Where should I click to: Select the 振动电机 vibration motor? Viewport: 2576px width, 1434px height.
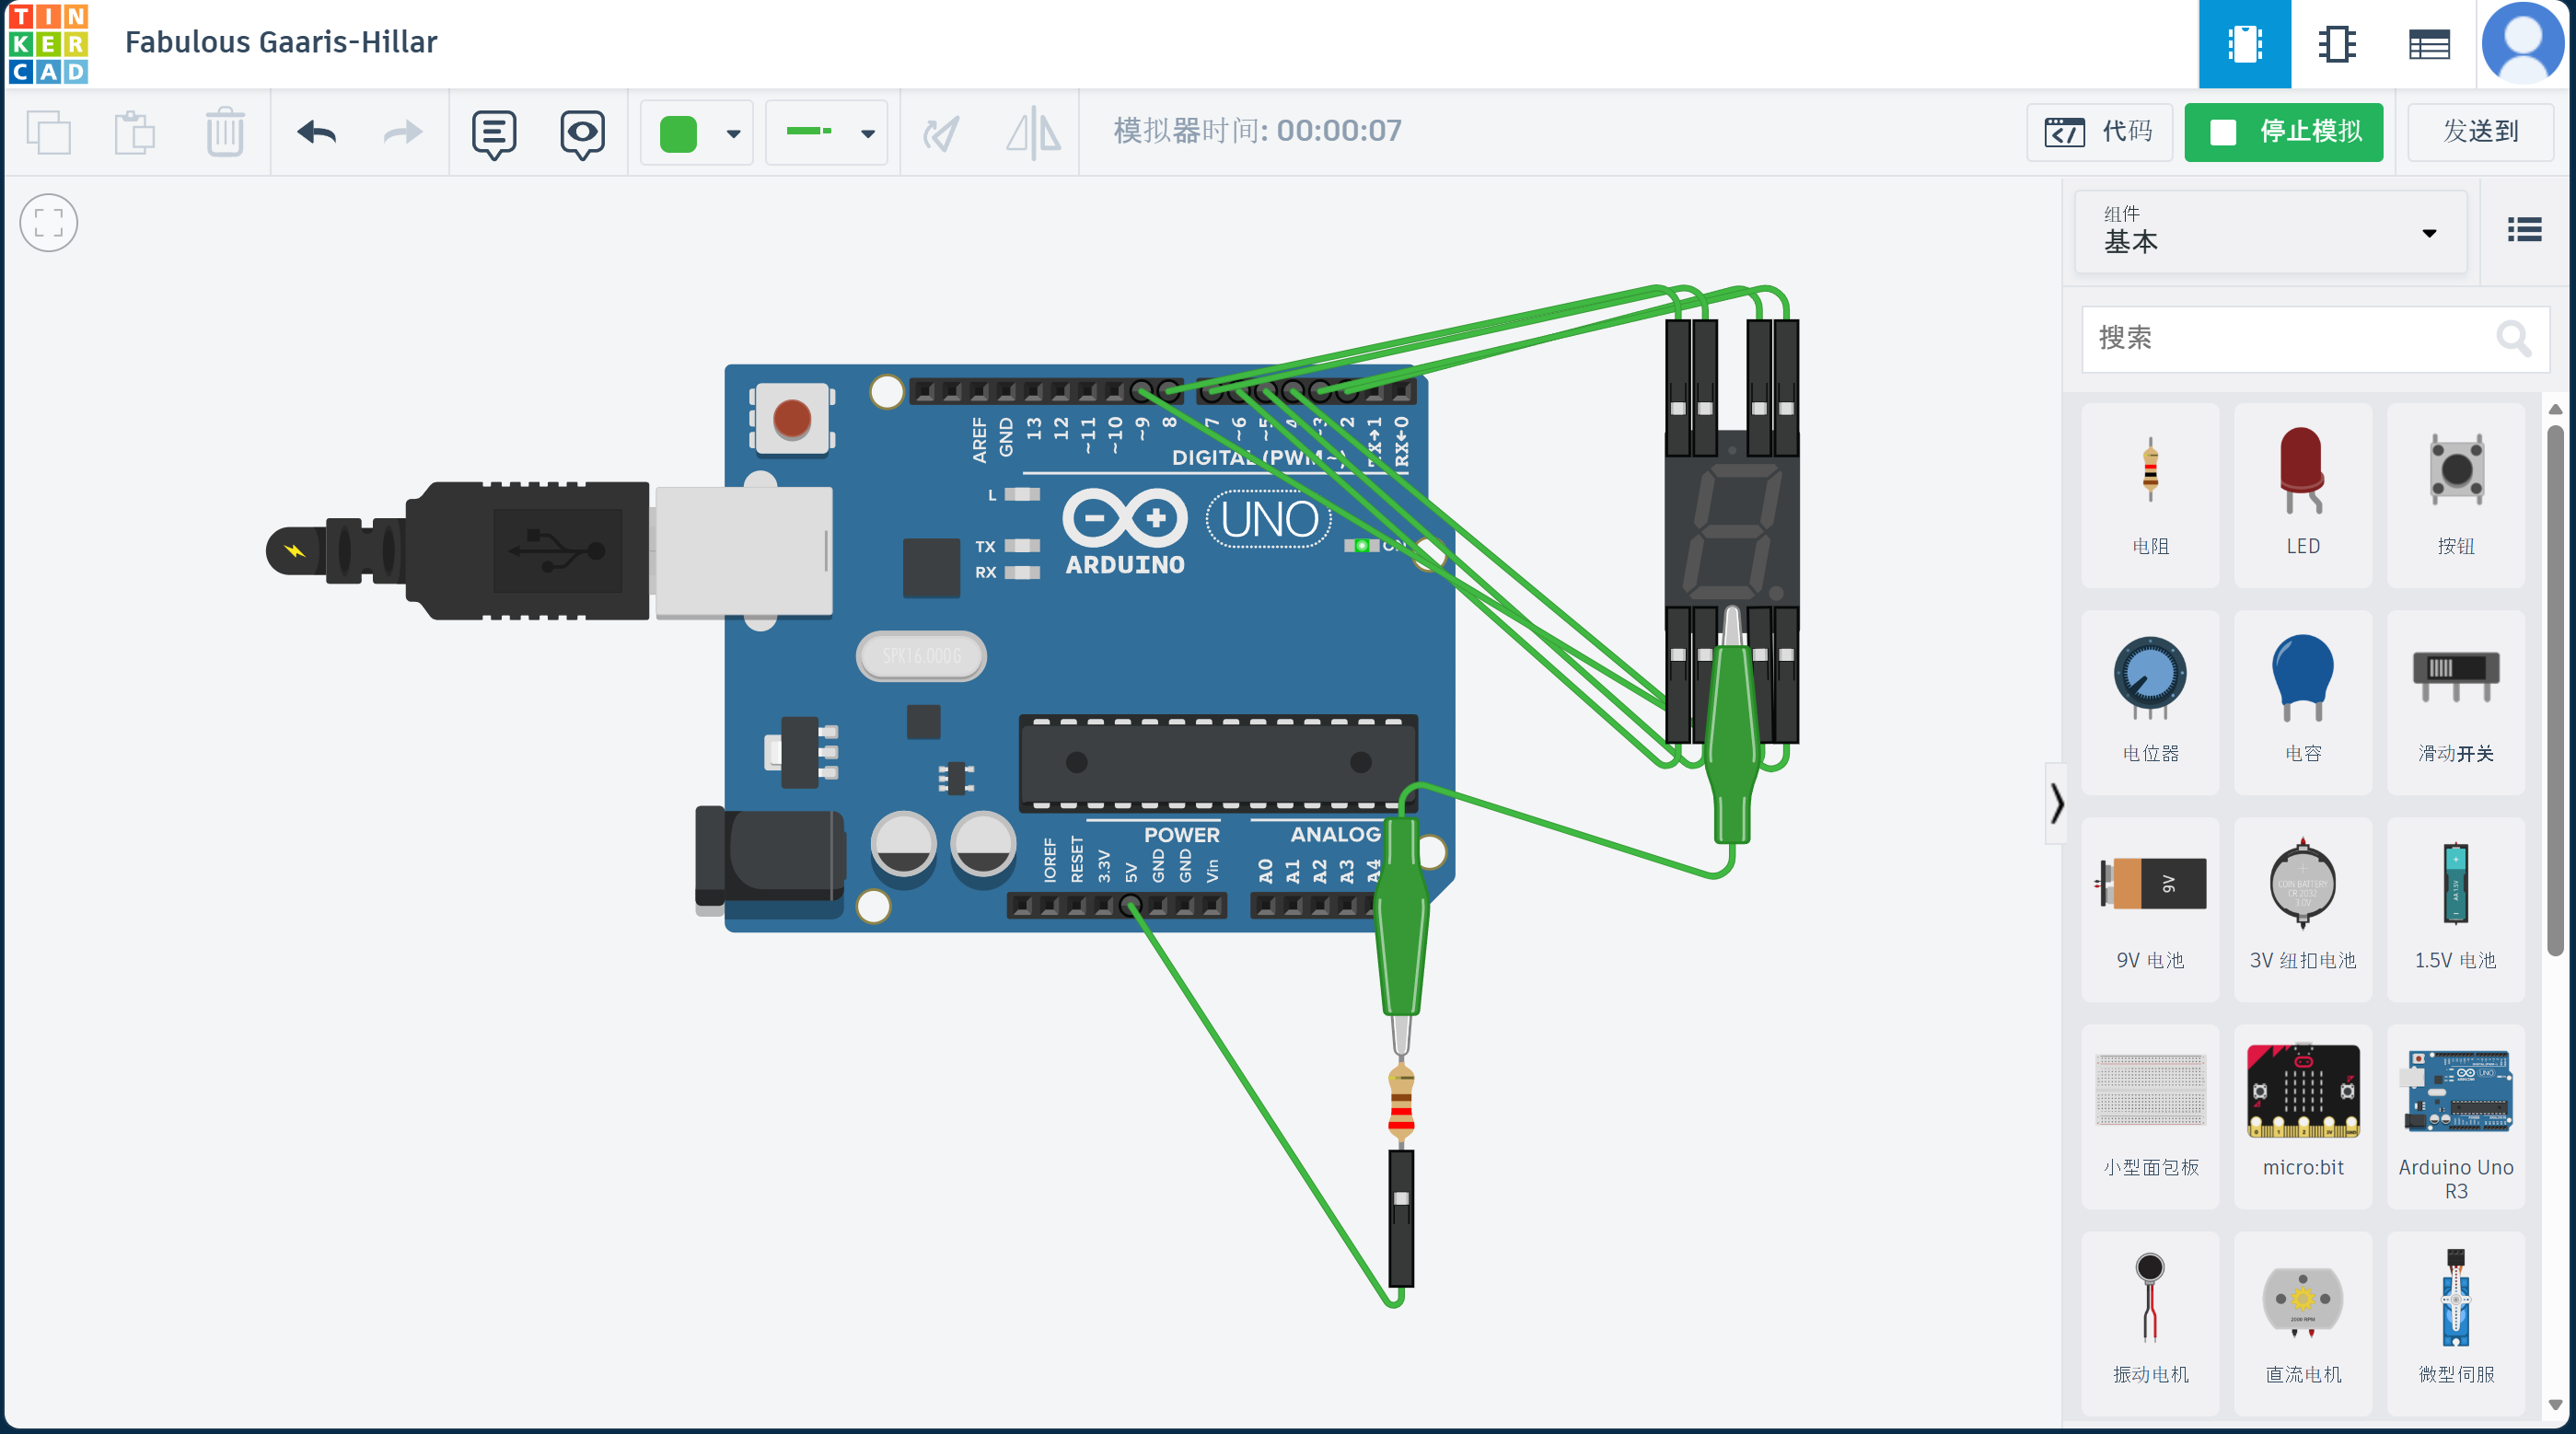pyautogui.click(x=2150, y=1323)
